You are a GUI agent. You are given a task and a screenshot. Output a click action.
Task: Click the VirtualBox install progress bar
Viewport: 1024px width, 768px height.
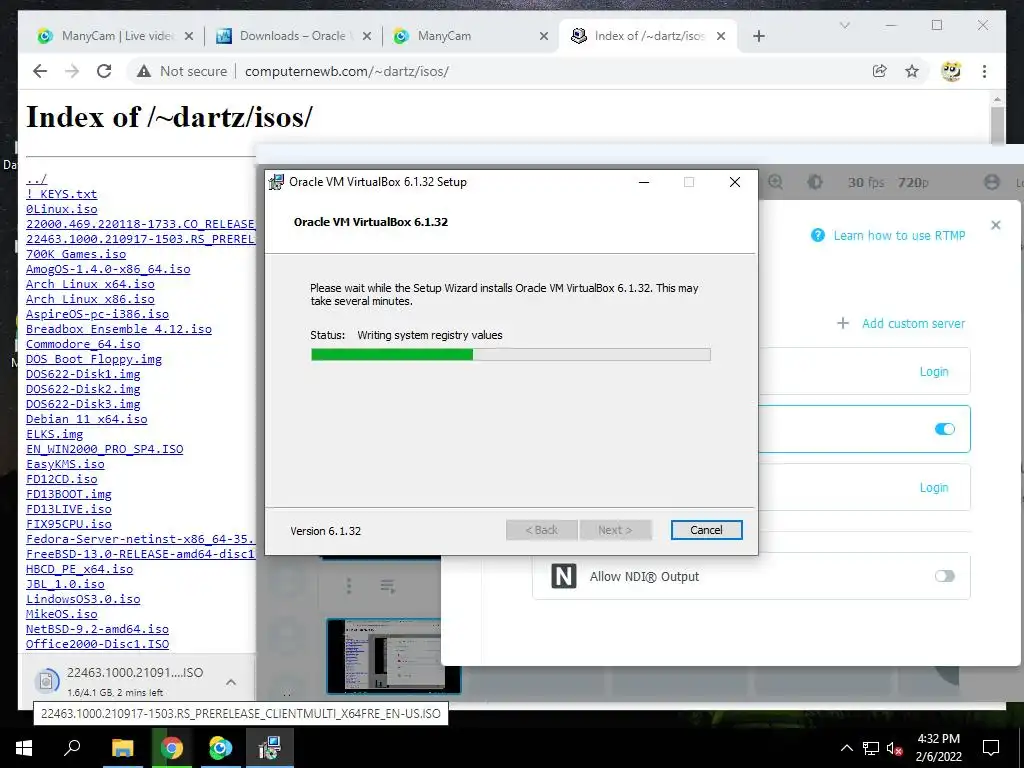pyautogui.click(x=510, y=355)
